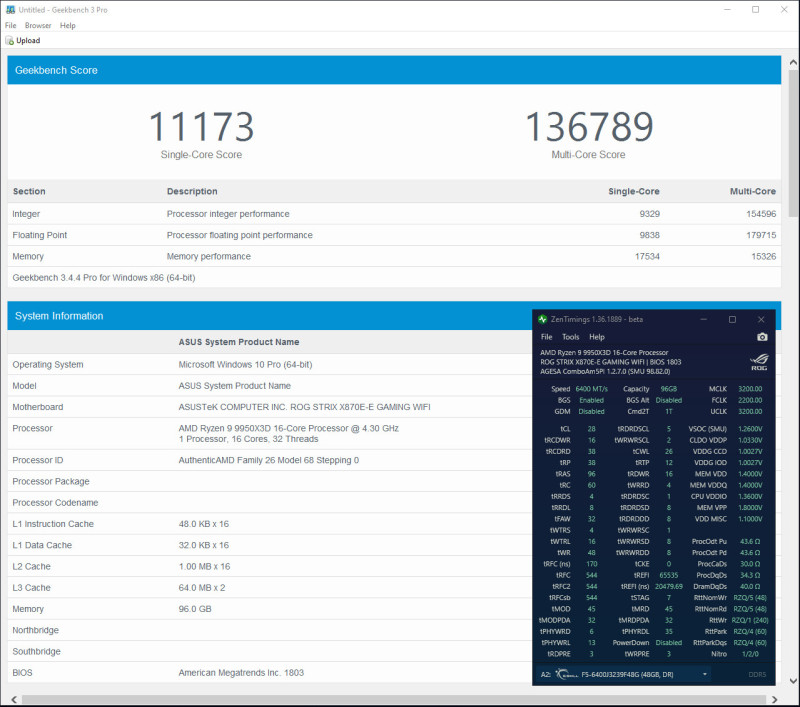Screen dimensions: 800x707
Task: Click the Floating Point single-core value 9838
Action: 649,235
